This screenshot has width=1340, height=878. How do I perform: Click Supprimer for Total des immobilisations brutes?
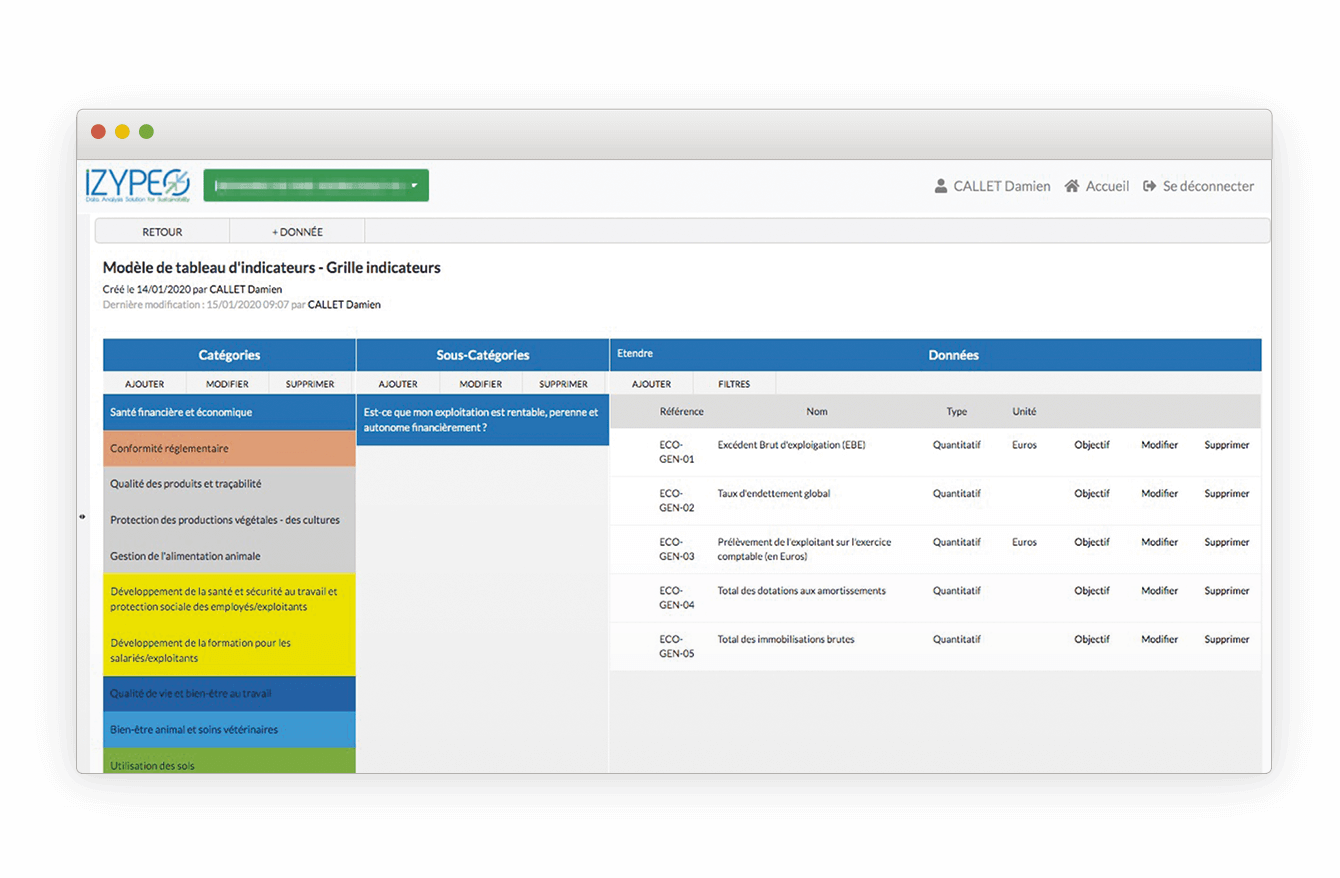pos(1226,639)
